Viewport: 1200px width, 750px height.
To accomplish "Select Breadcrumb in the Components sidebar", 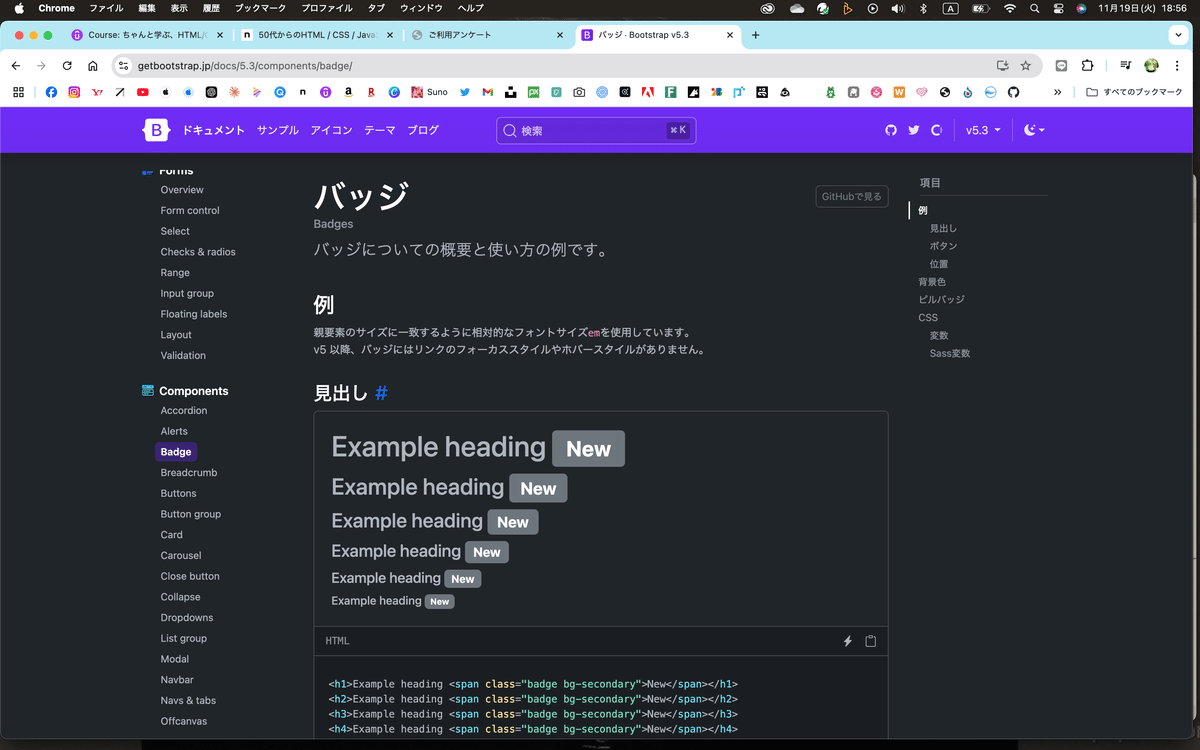I will pyautogui.click(x=188, y=472).
